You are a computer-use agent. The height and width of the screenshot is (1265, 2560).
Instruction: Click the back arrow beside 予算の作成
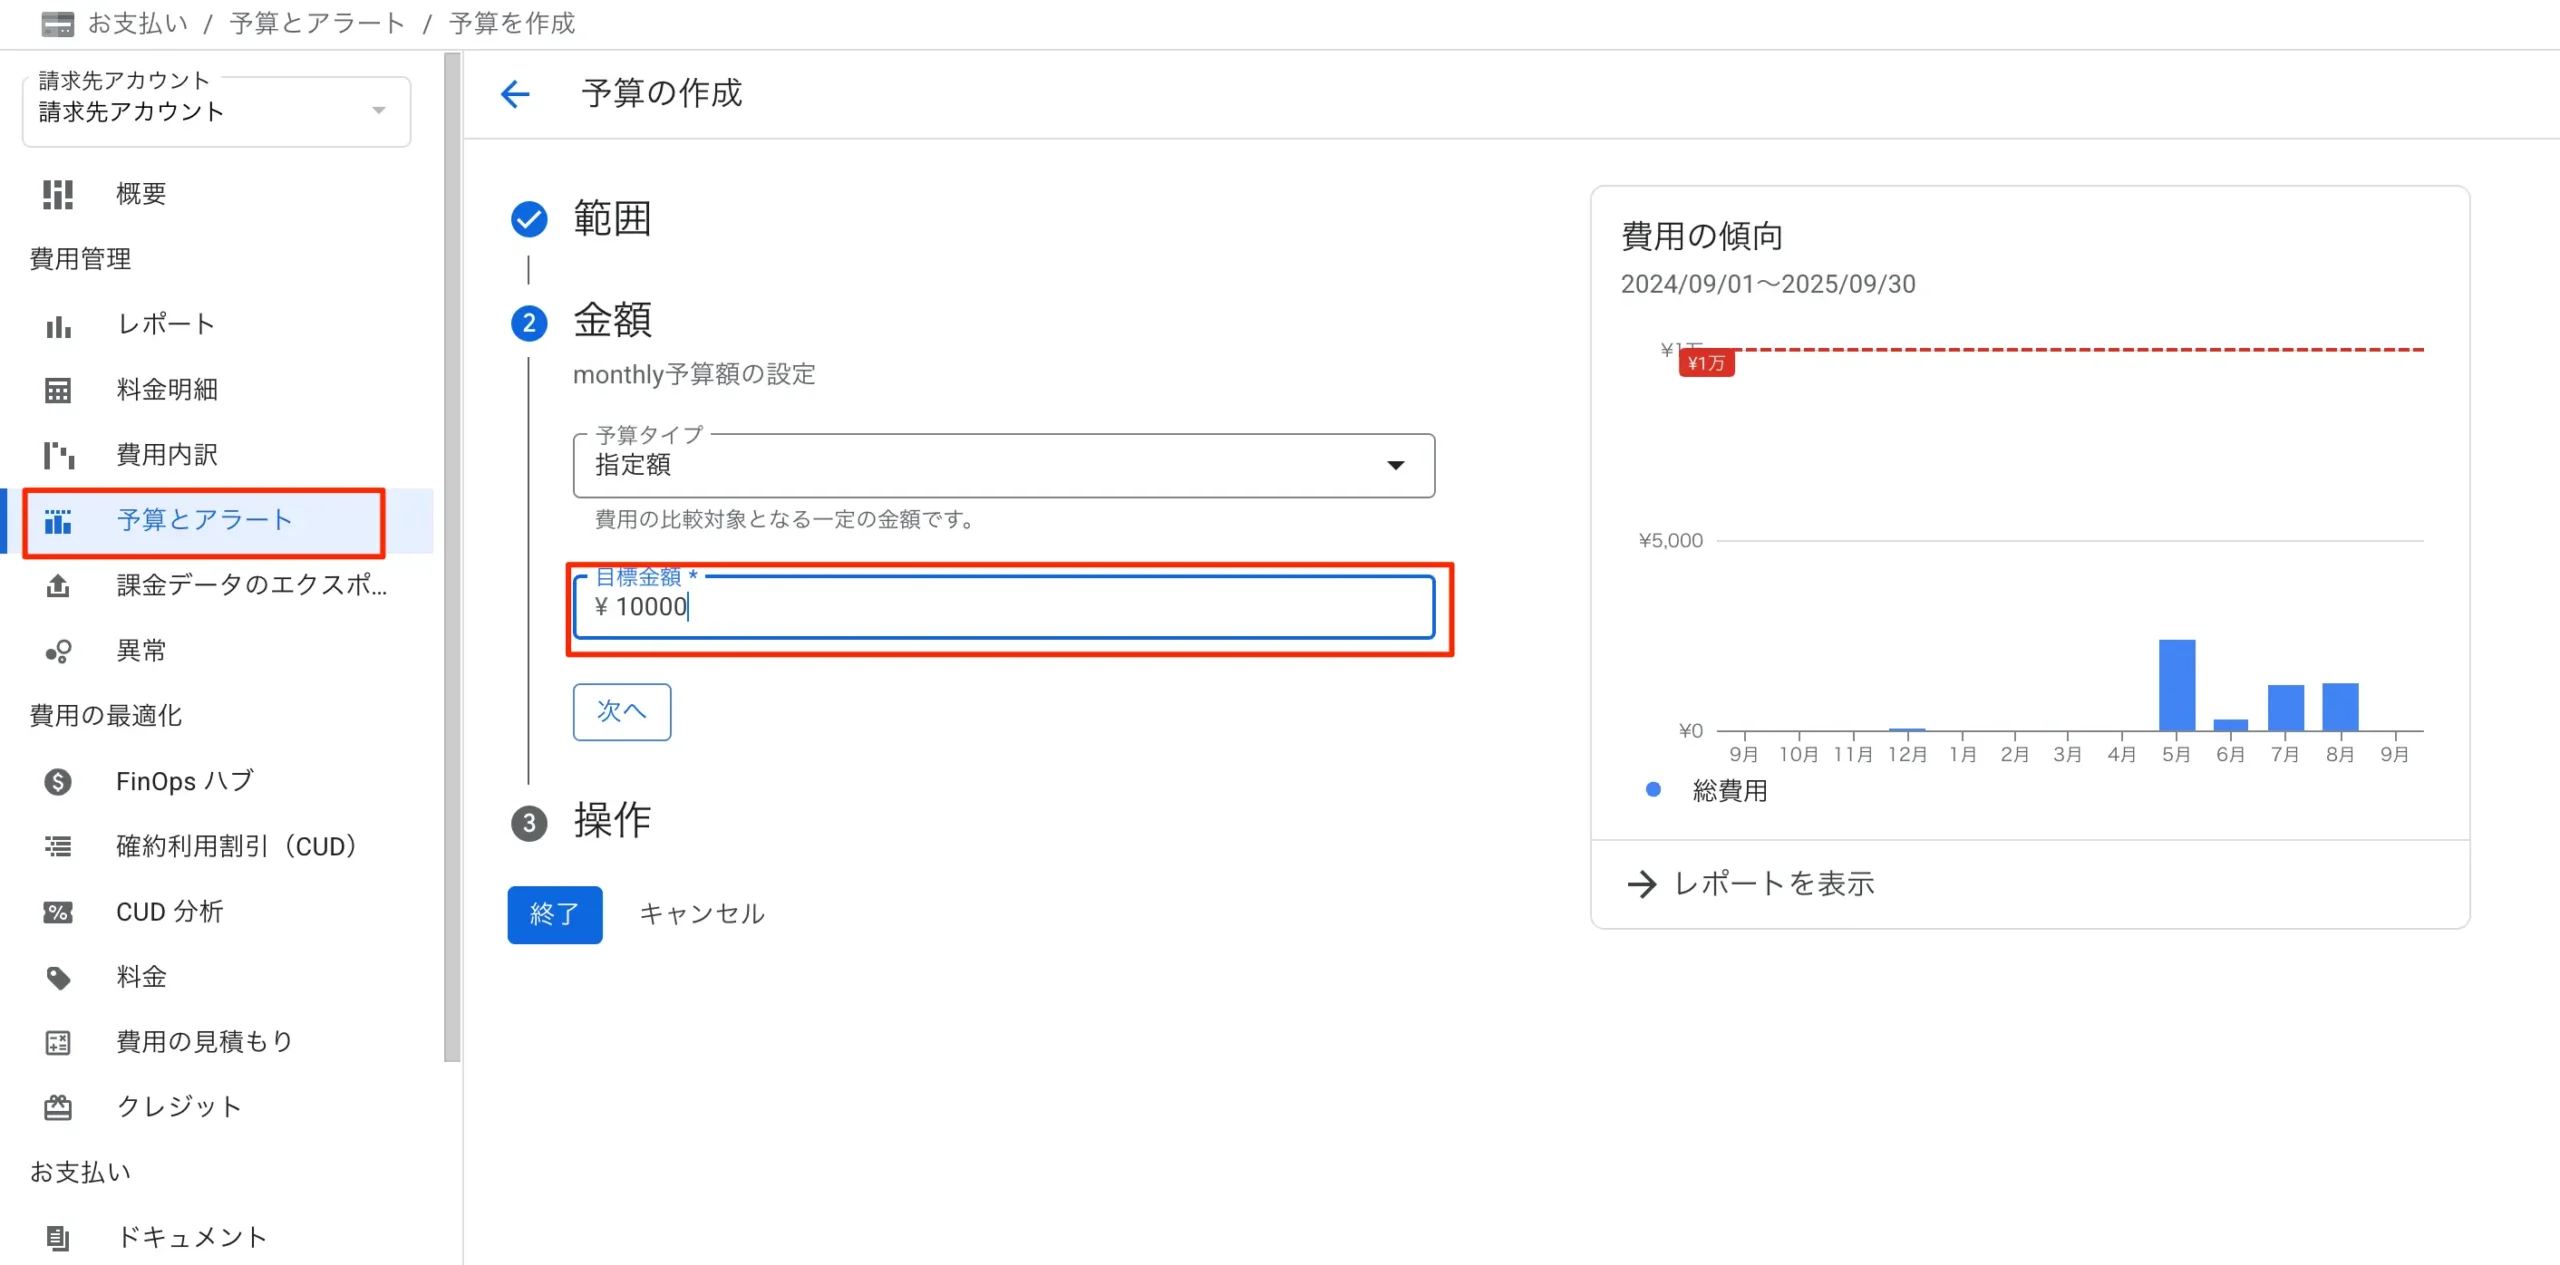pos(515,94)
